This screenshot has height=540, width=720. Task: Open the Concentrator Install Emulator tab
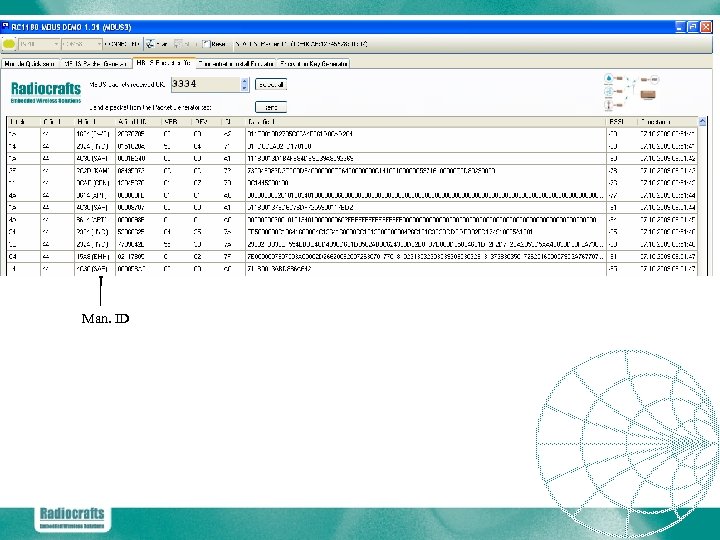pos(236,64)
